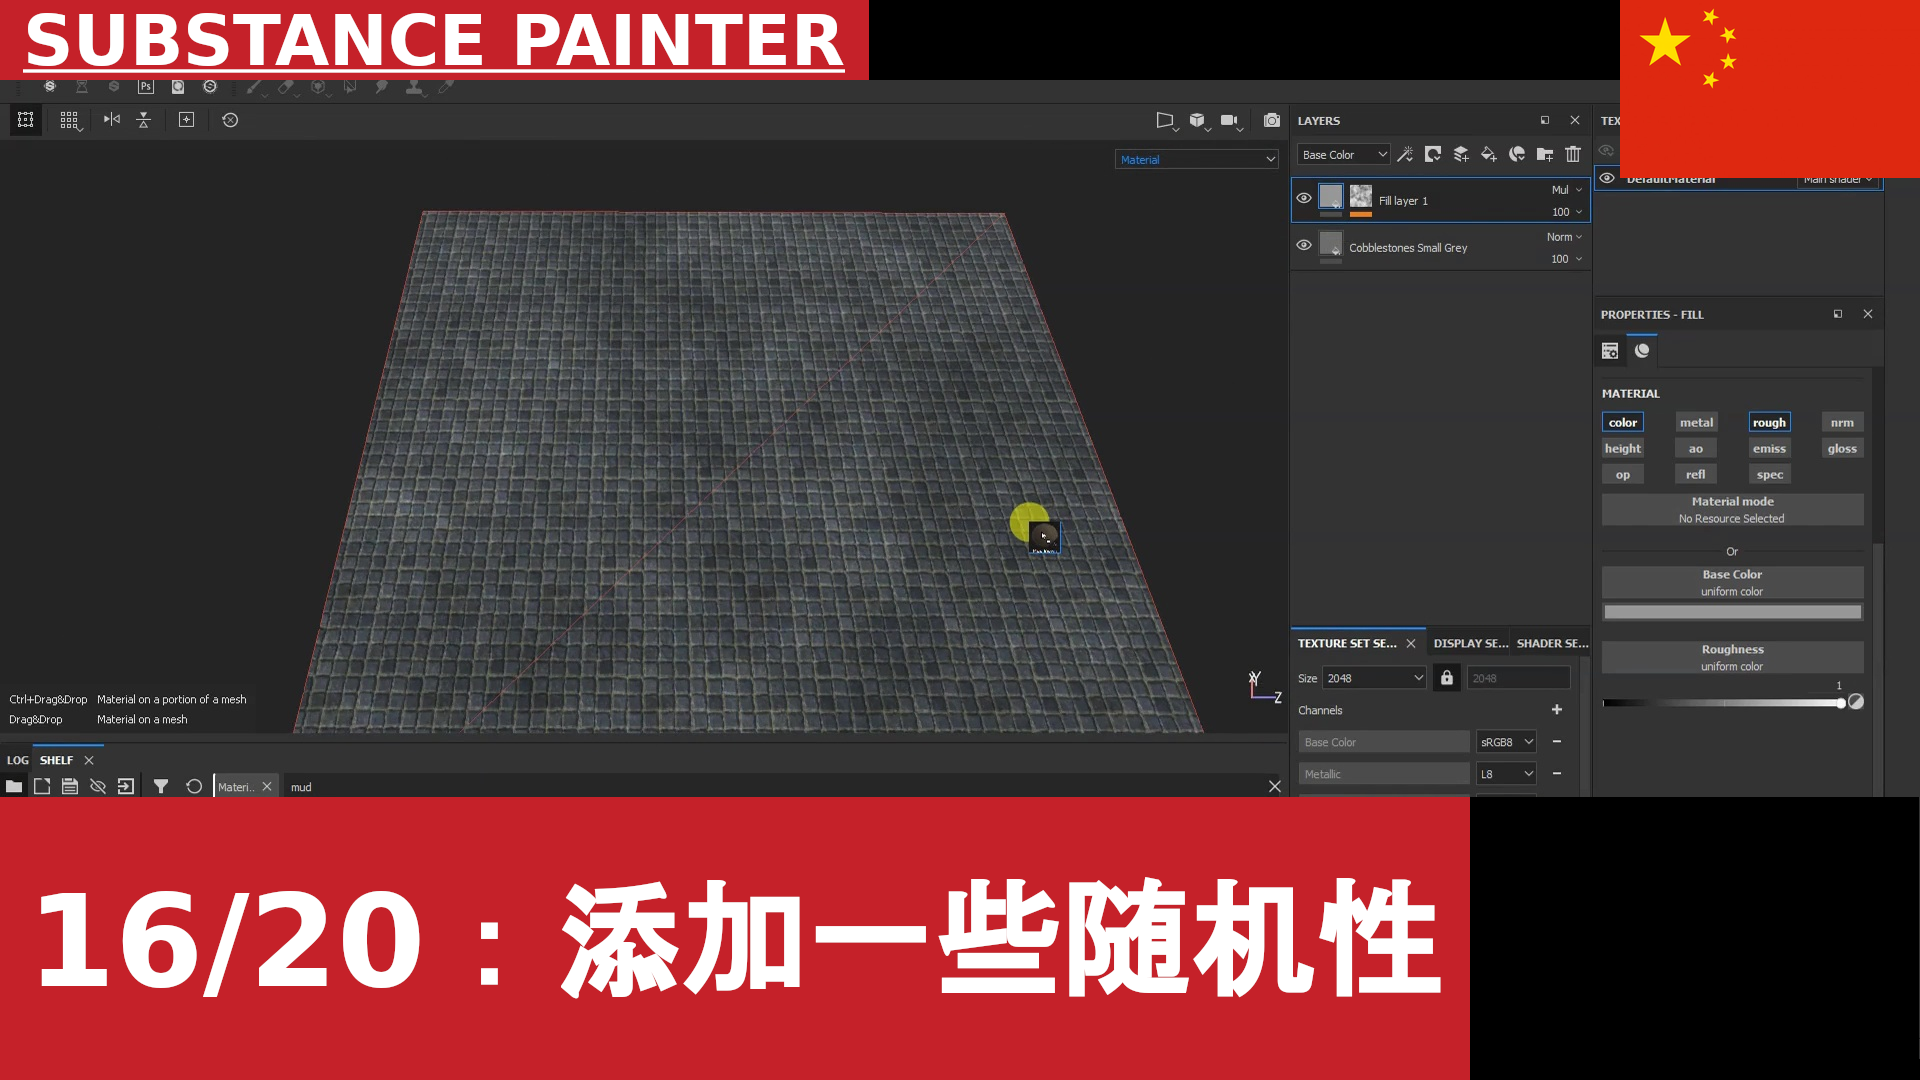Click the center pivot square icon

click(186, 120)
